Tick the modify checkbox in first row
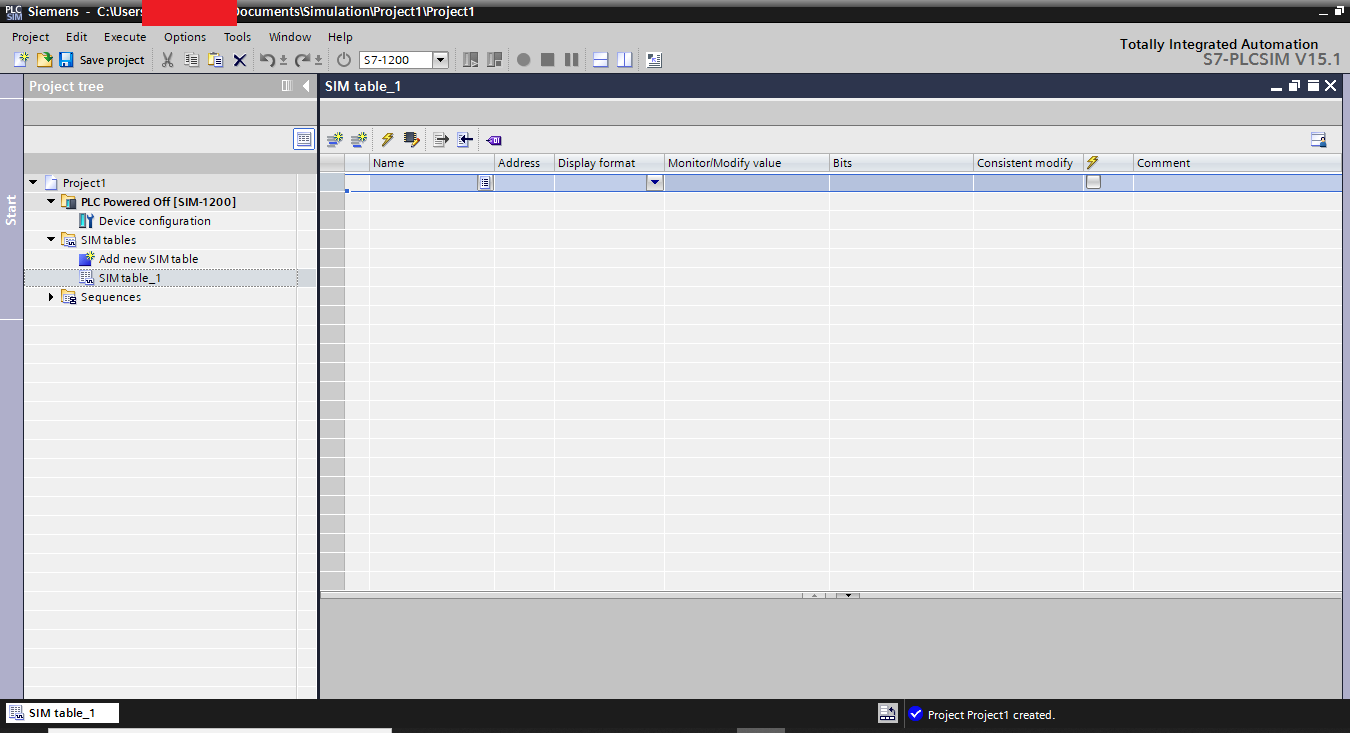Screen dimensions: 1350x733 pyautogui.click(x=1094, y=182)
